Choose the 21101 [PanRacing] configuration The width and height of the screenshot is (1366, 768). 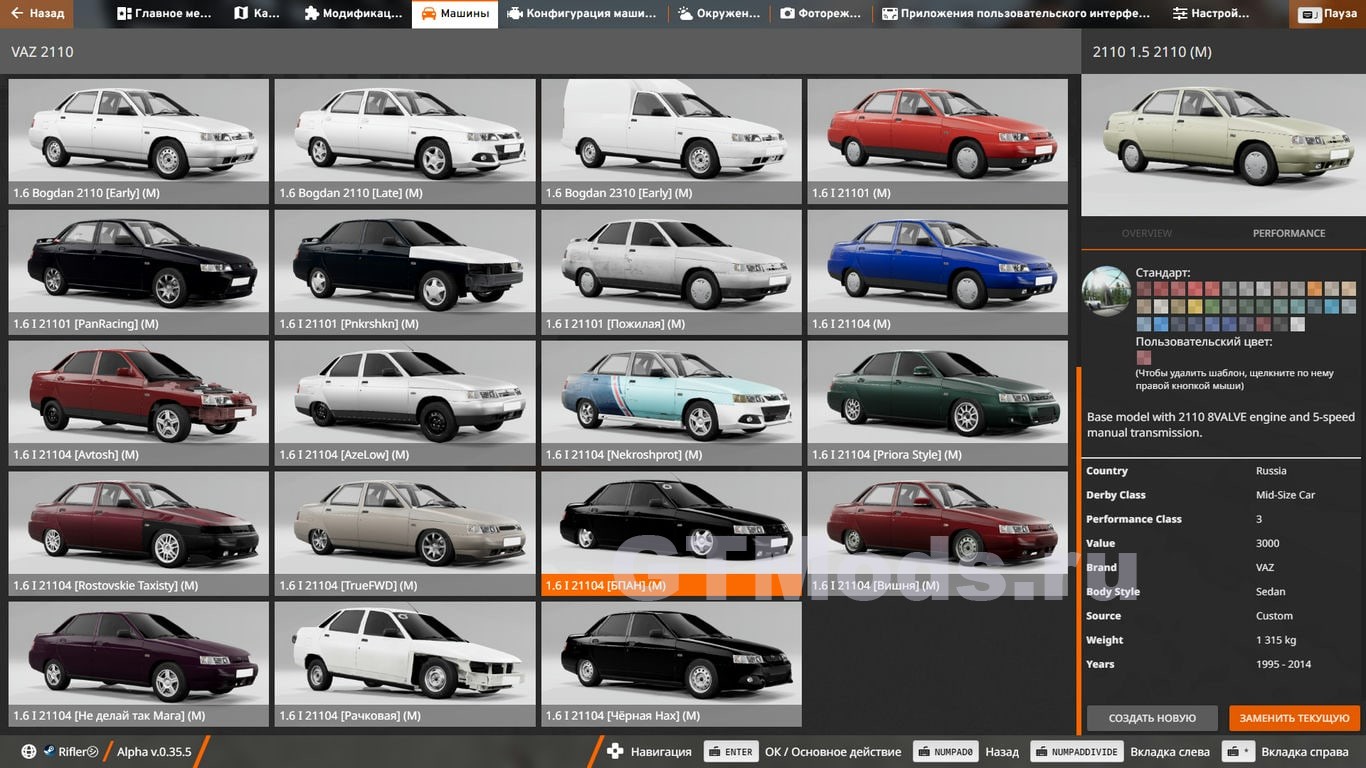click(139, 272)
